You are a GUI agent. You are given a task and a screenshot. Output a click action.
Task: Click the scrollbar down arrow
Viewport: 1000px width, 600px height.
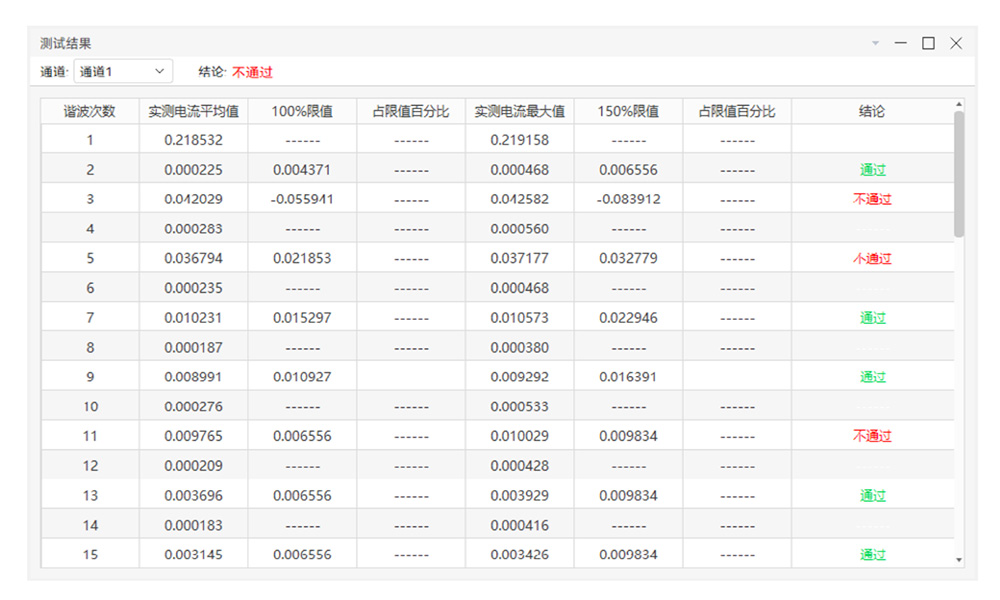tap(959, 560)
